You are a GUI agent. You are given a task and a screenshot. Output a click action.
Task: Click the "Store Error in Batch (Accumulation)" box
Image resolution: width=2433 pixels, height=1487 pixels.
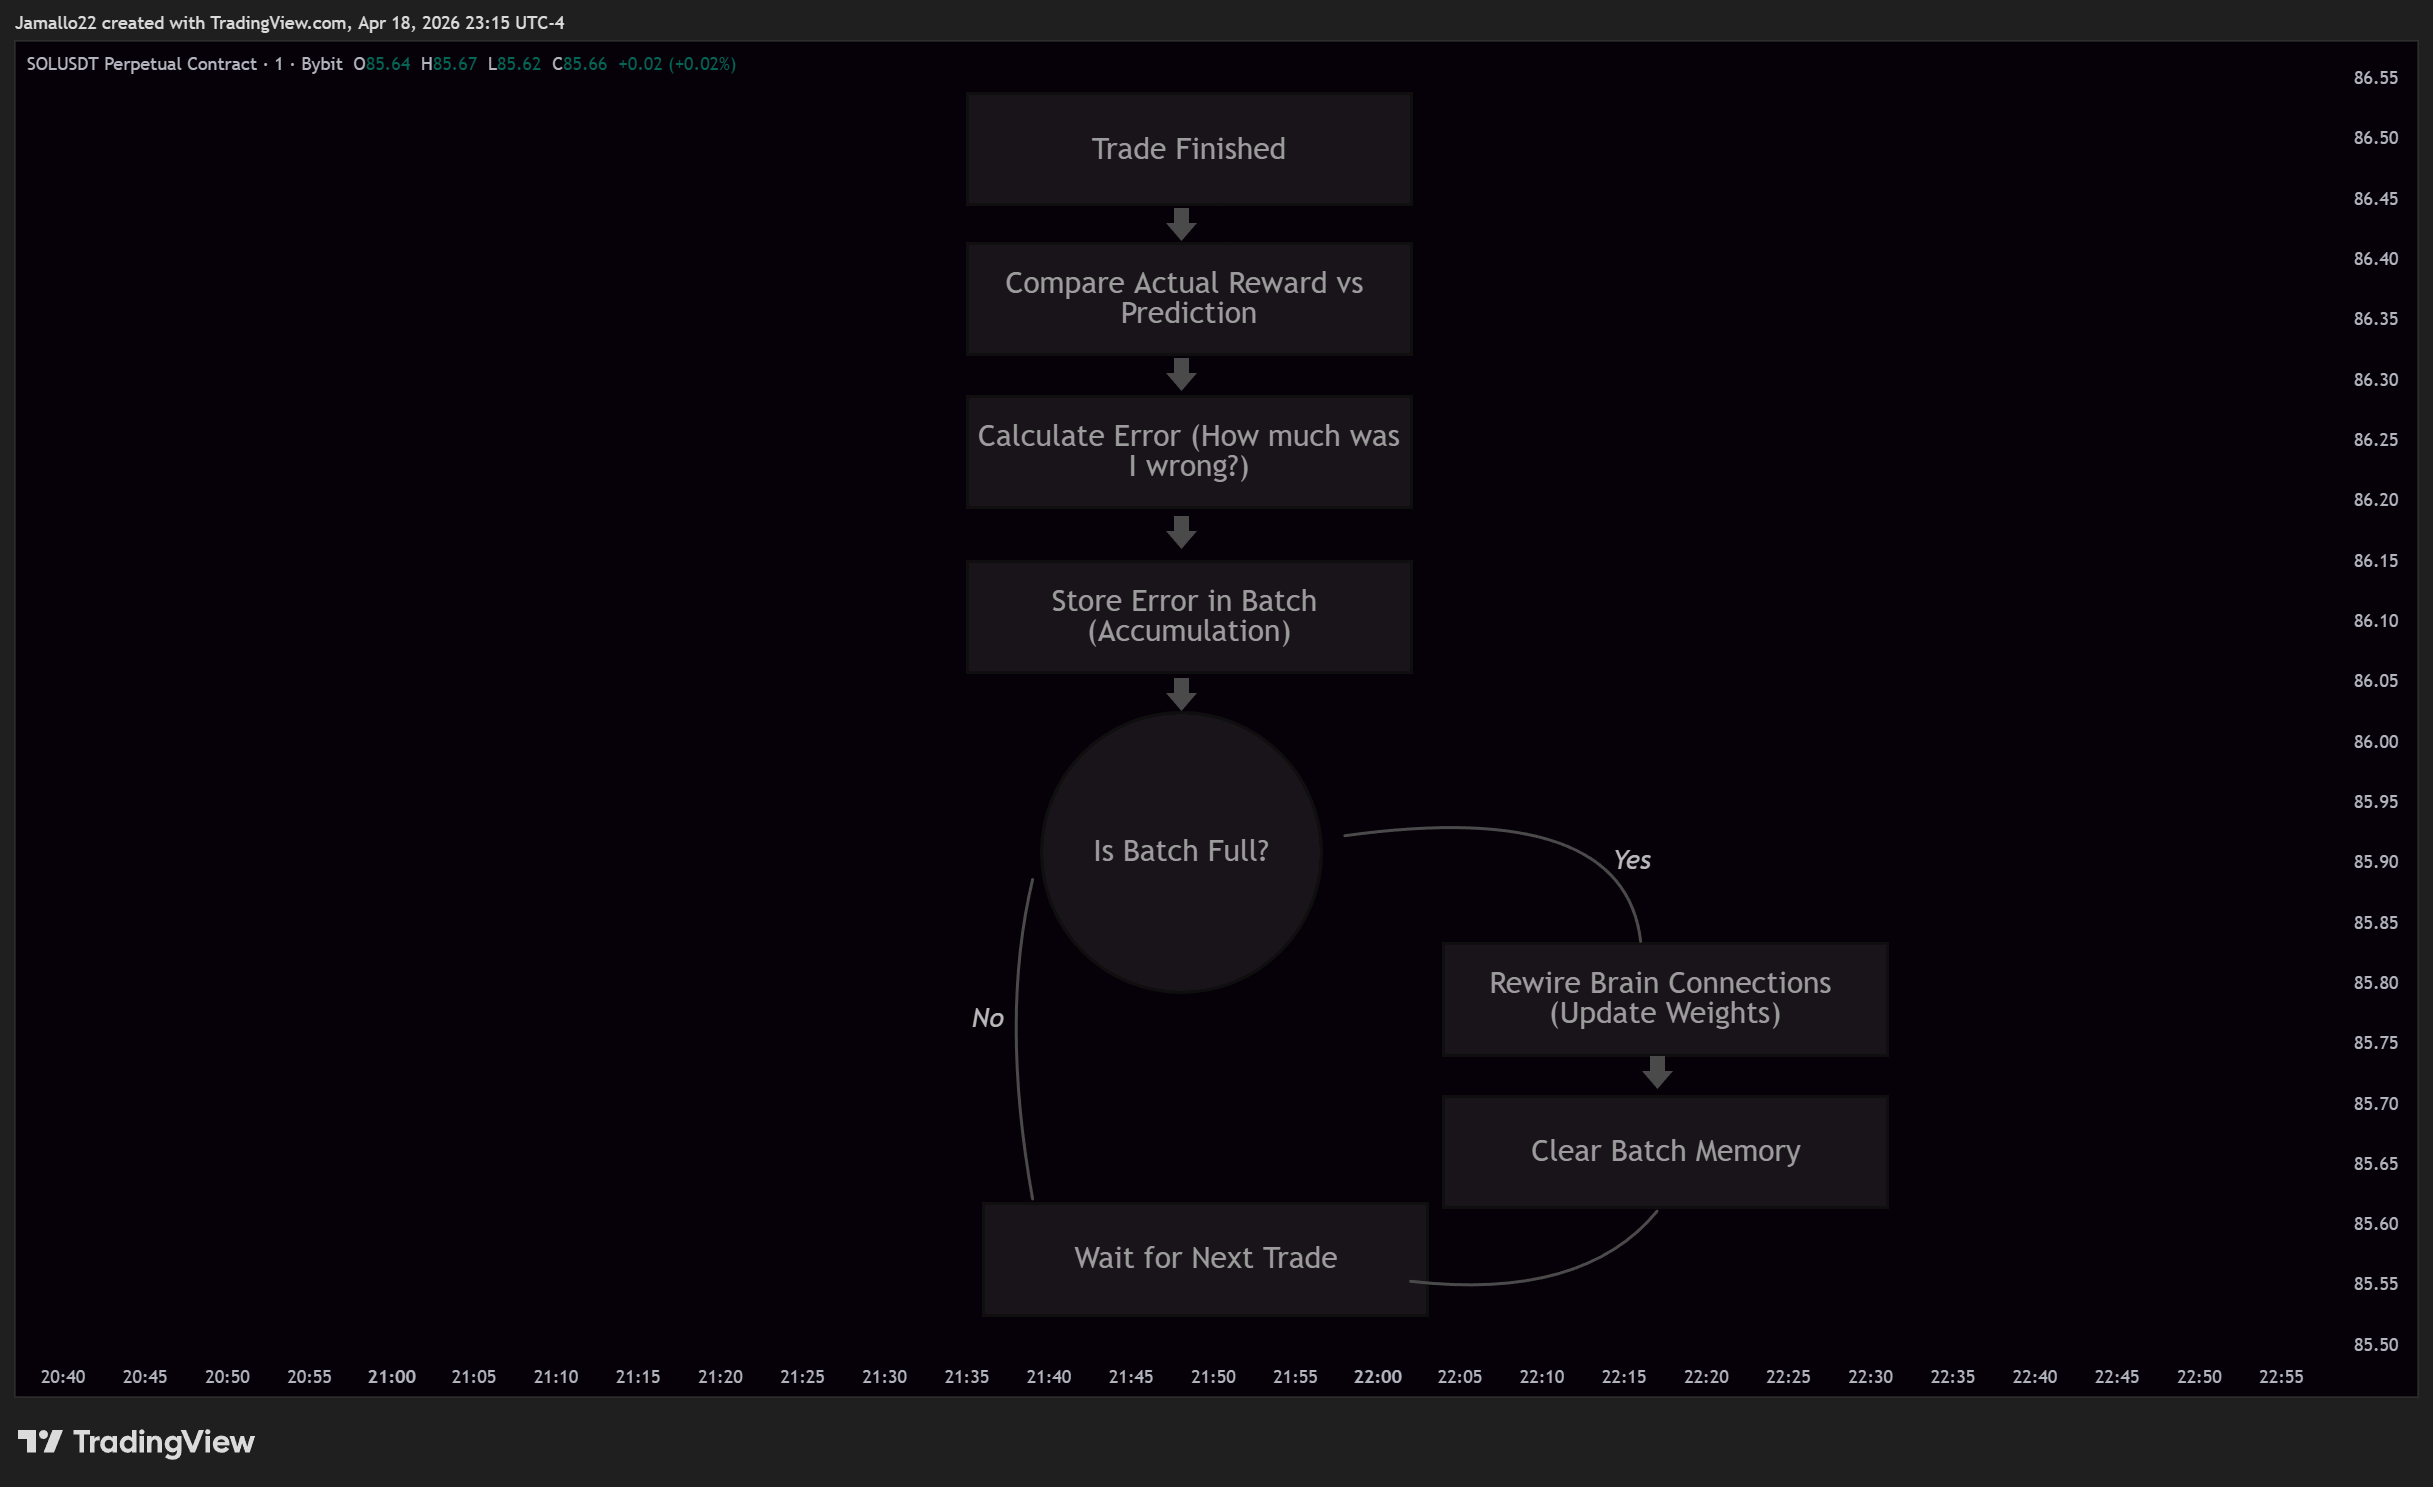pos(1188,616)
